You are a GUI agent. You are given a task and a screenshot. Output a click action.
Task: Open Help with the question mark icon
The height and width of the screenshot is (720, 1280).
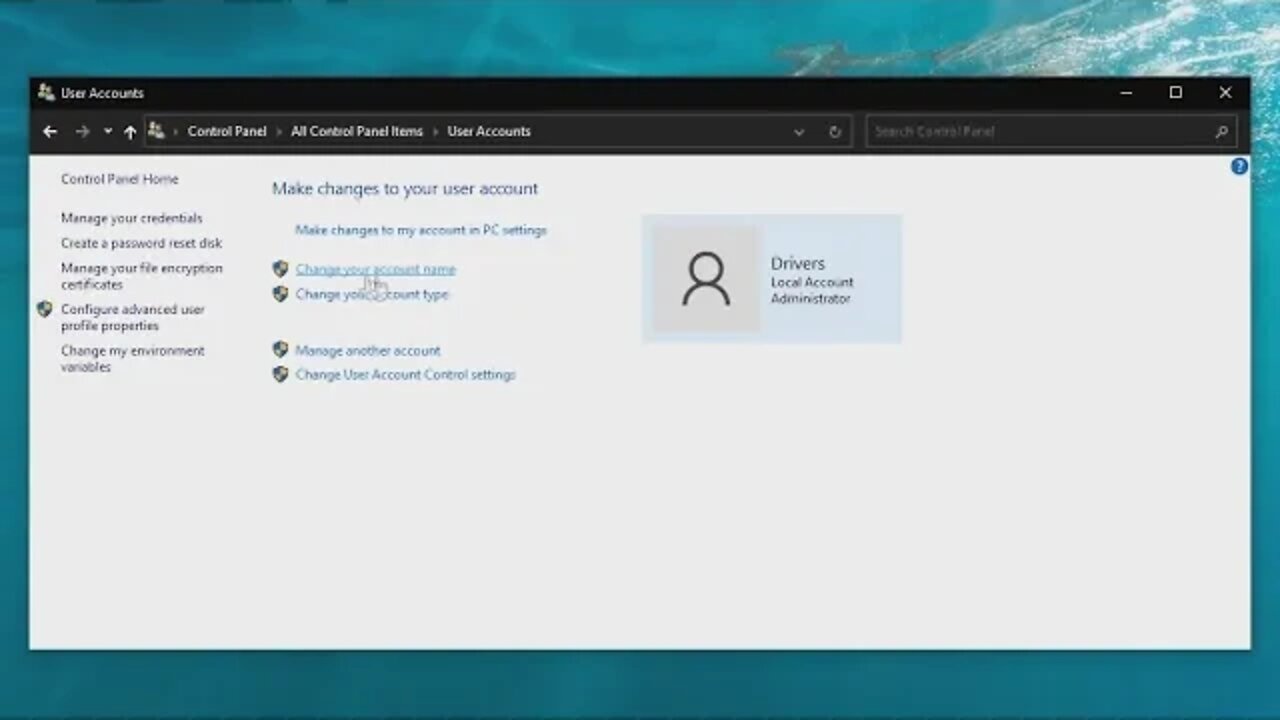pyautogui.click(x=1239, y=167)
